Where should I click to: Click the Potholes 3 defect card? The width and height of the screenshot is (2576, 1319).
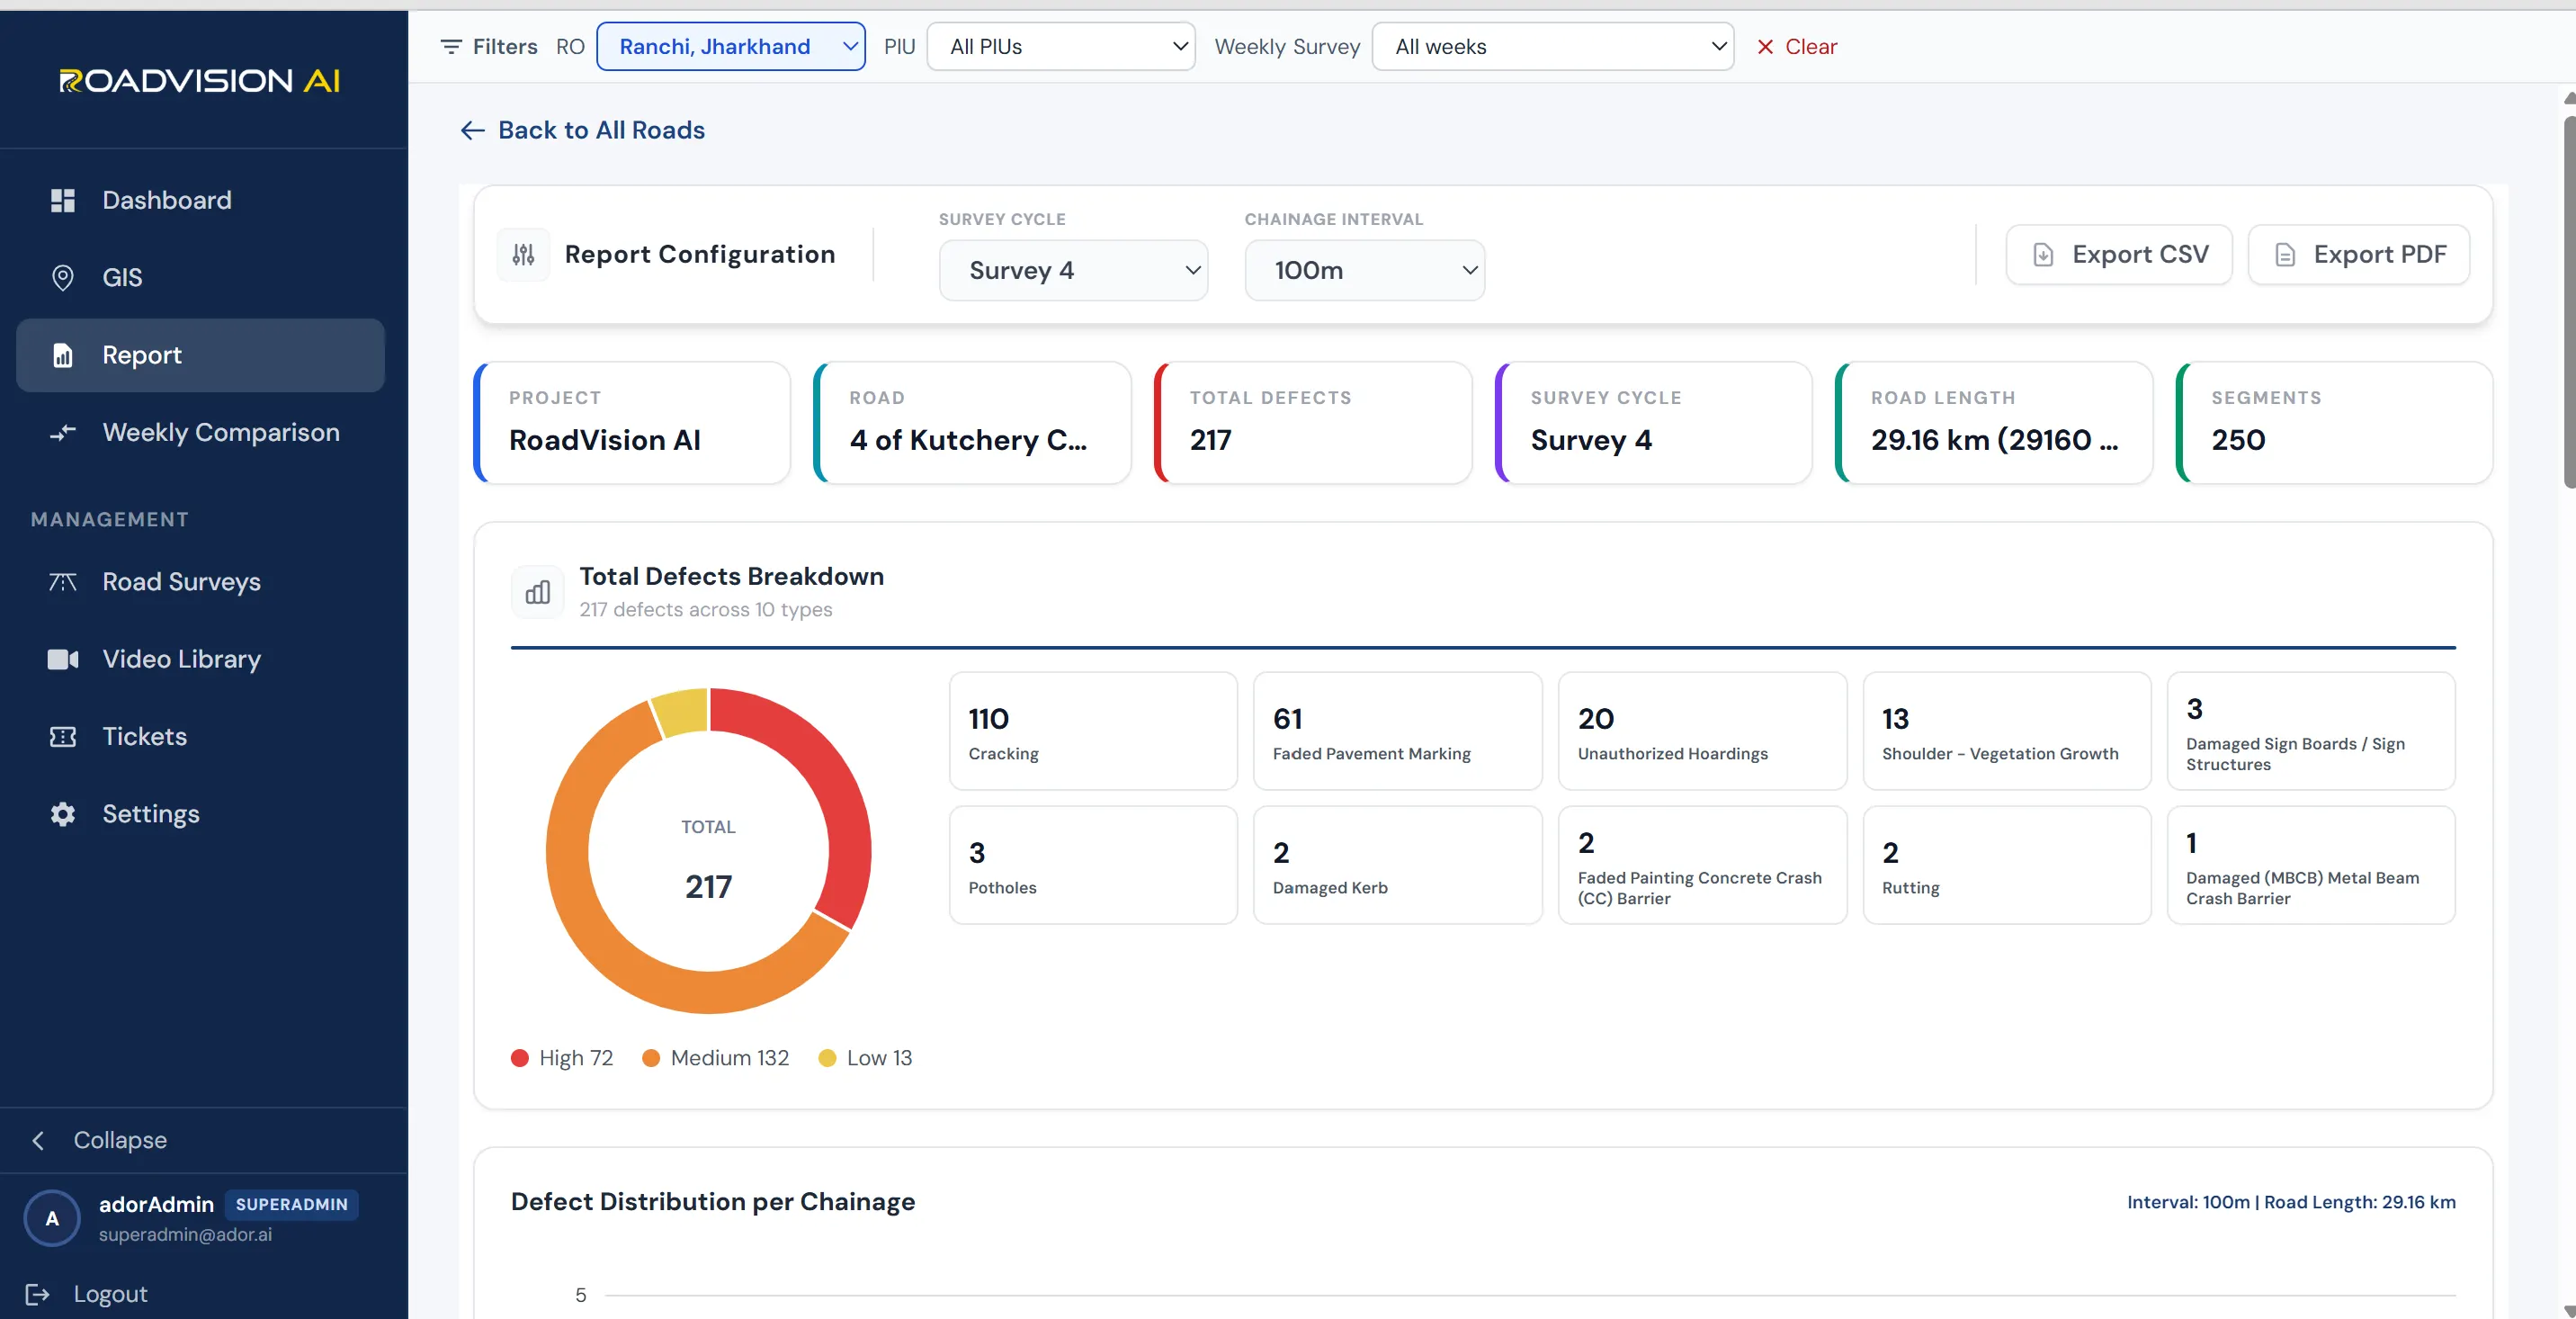(1093, 865)
